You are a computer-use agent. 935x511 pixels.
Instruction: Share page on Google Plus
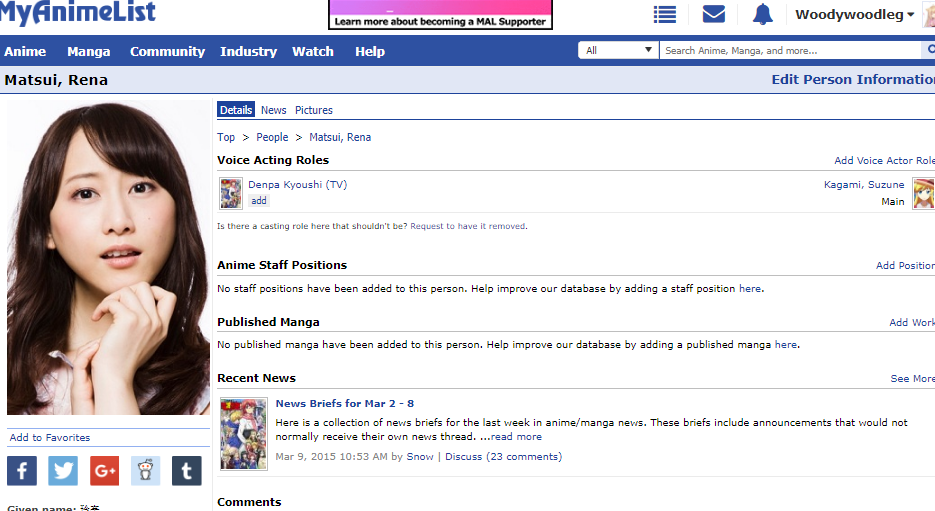104,471
